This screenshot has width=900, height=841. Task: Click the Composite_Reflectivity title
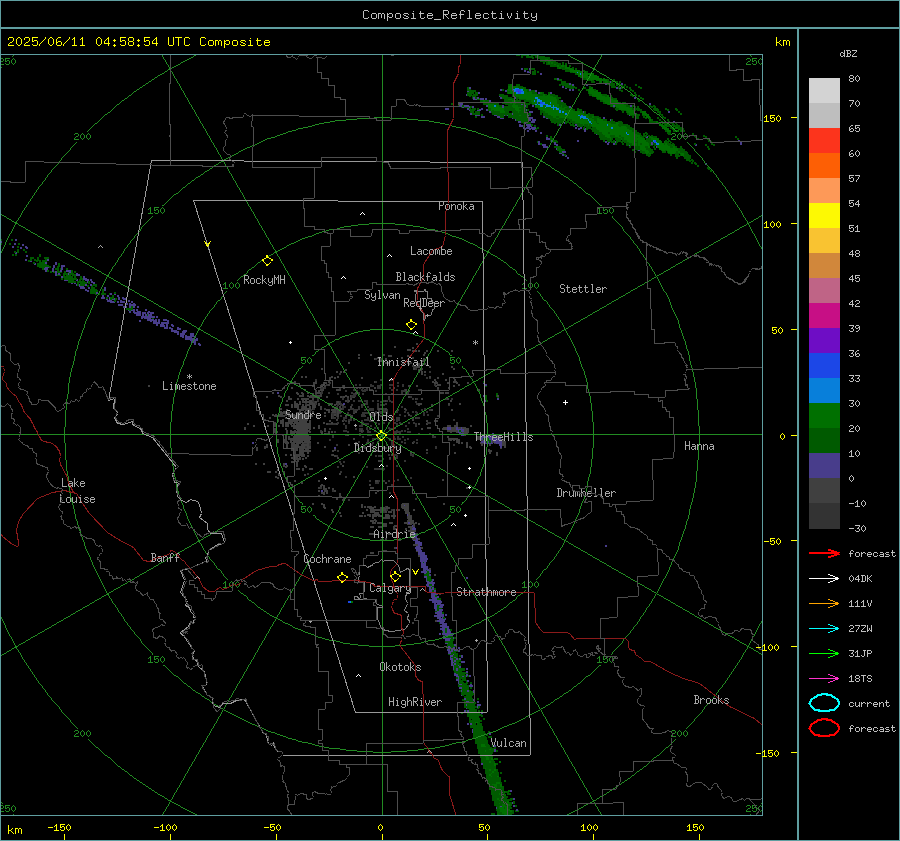pos(450,15)
